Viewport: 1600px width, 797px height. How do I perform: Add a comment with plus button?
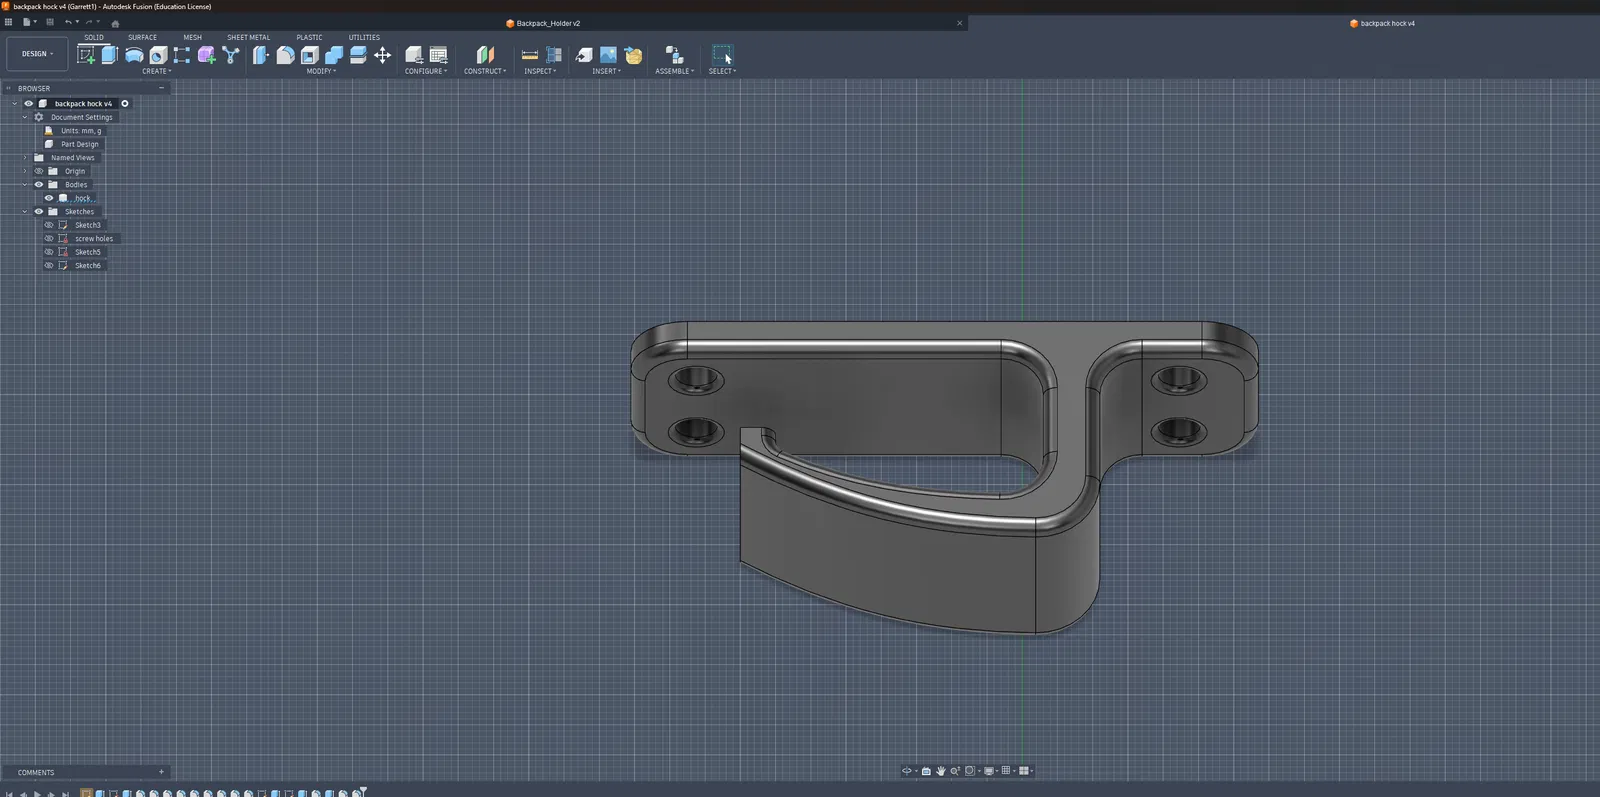(161, 772)
